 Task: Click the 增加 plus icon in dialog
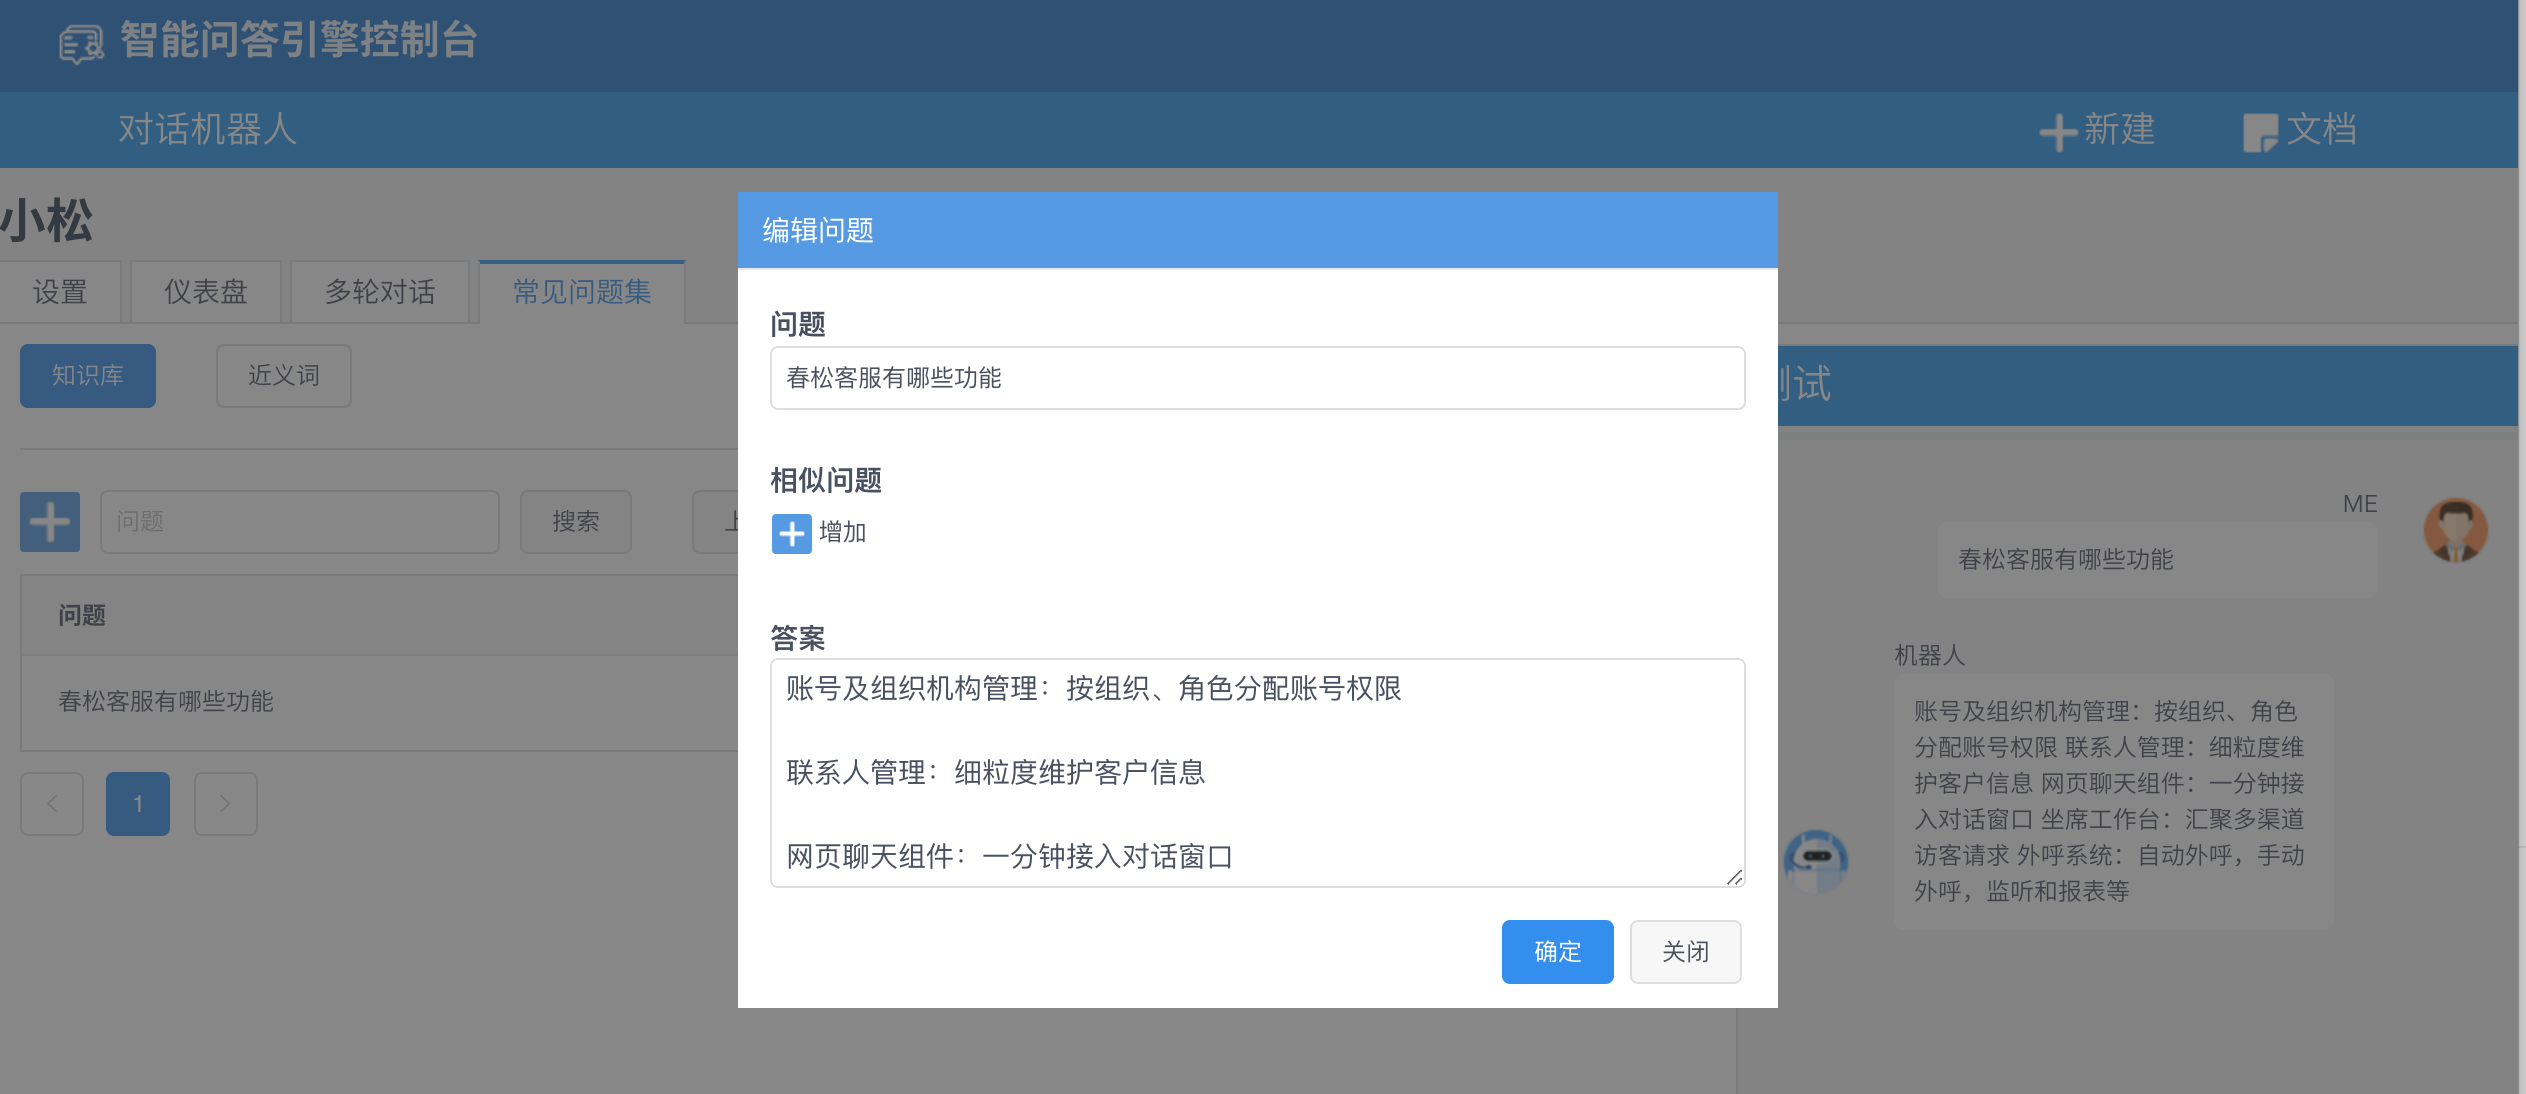click(791, 533)
